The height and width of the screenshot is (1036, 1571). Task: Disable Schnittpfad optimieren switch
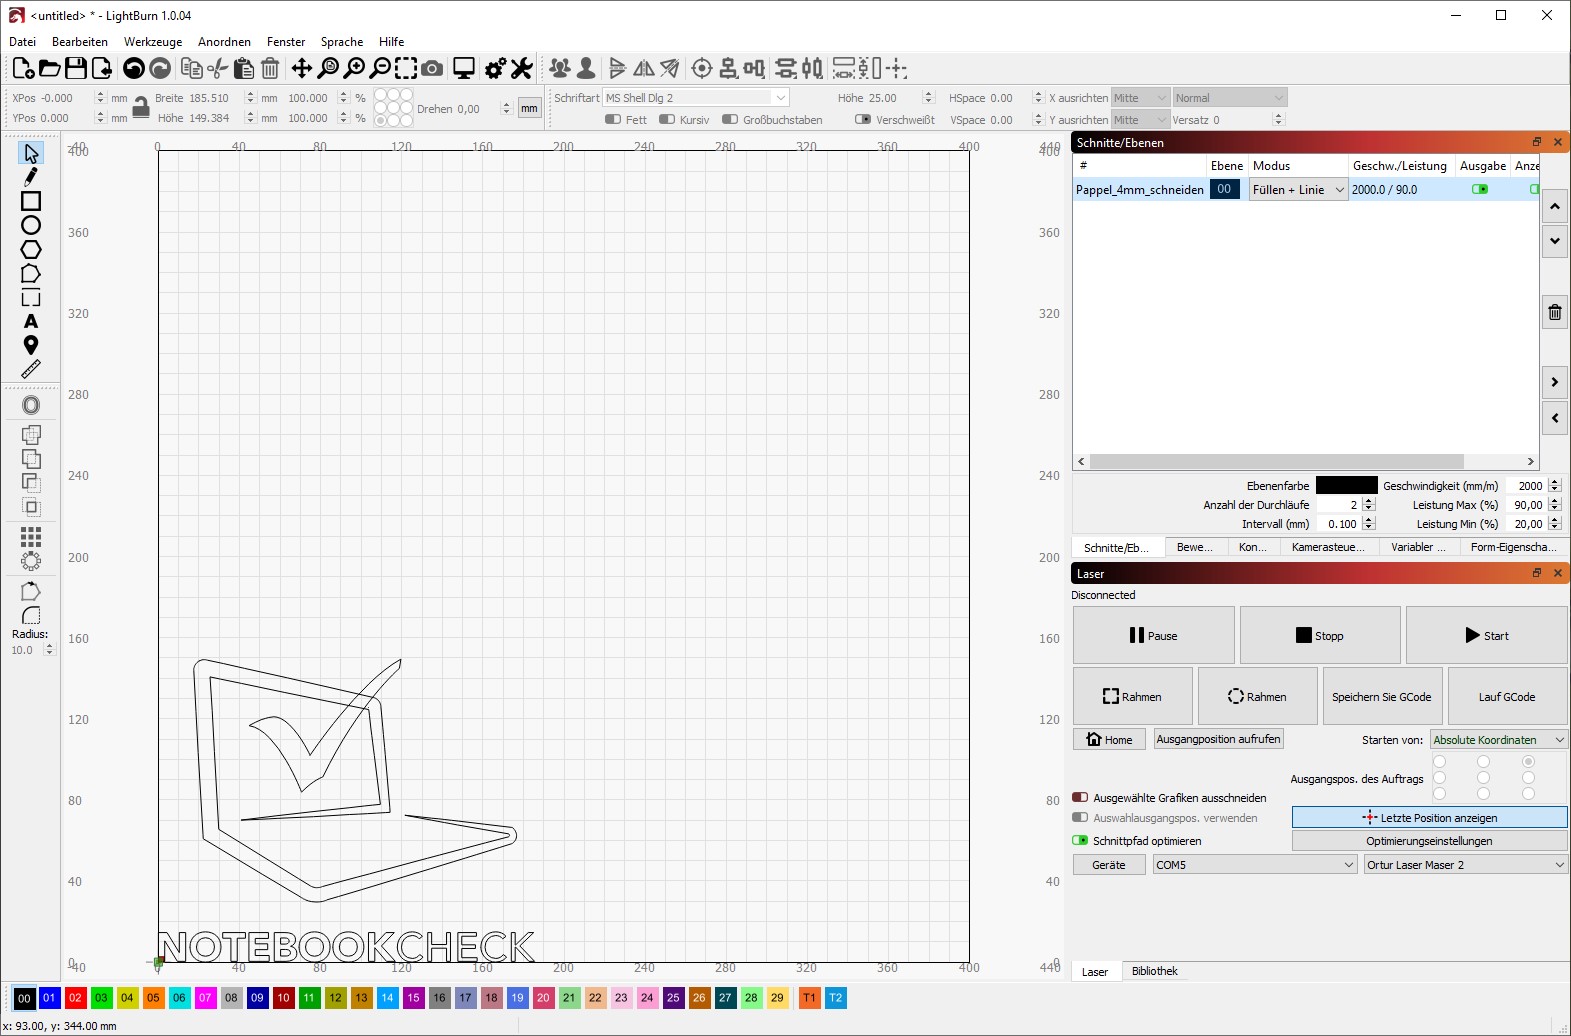[1080, 841]
